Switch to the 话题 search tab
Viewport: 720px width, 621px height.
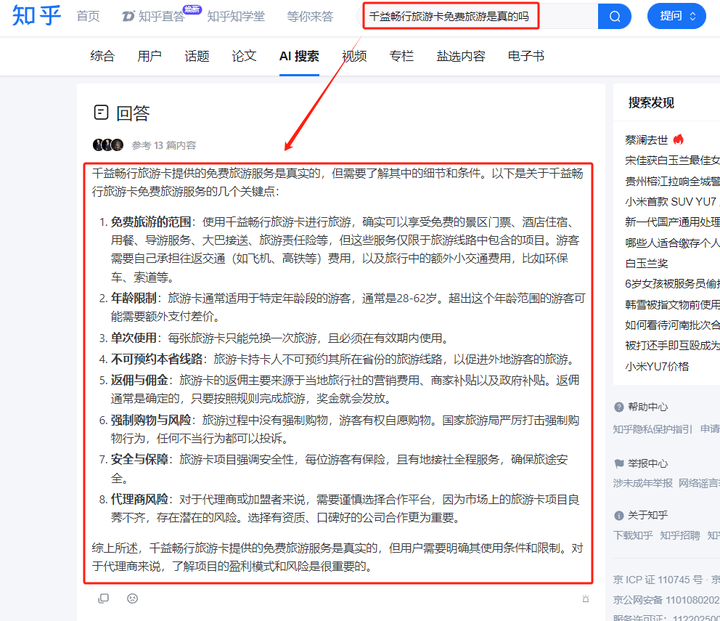point(197,56)
